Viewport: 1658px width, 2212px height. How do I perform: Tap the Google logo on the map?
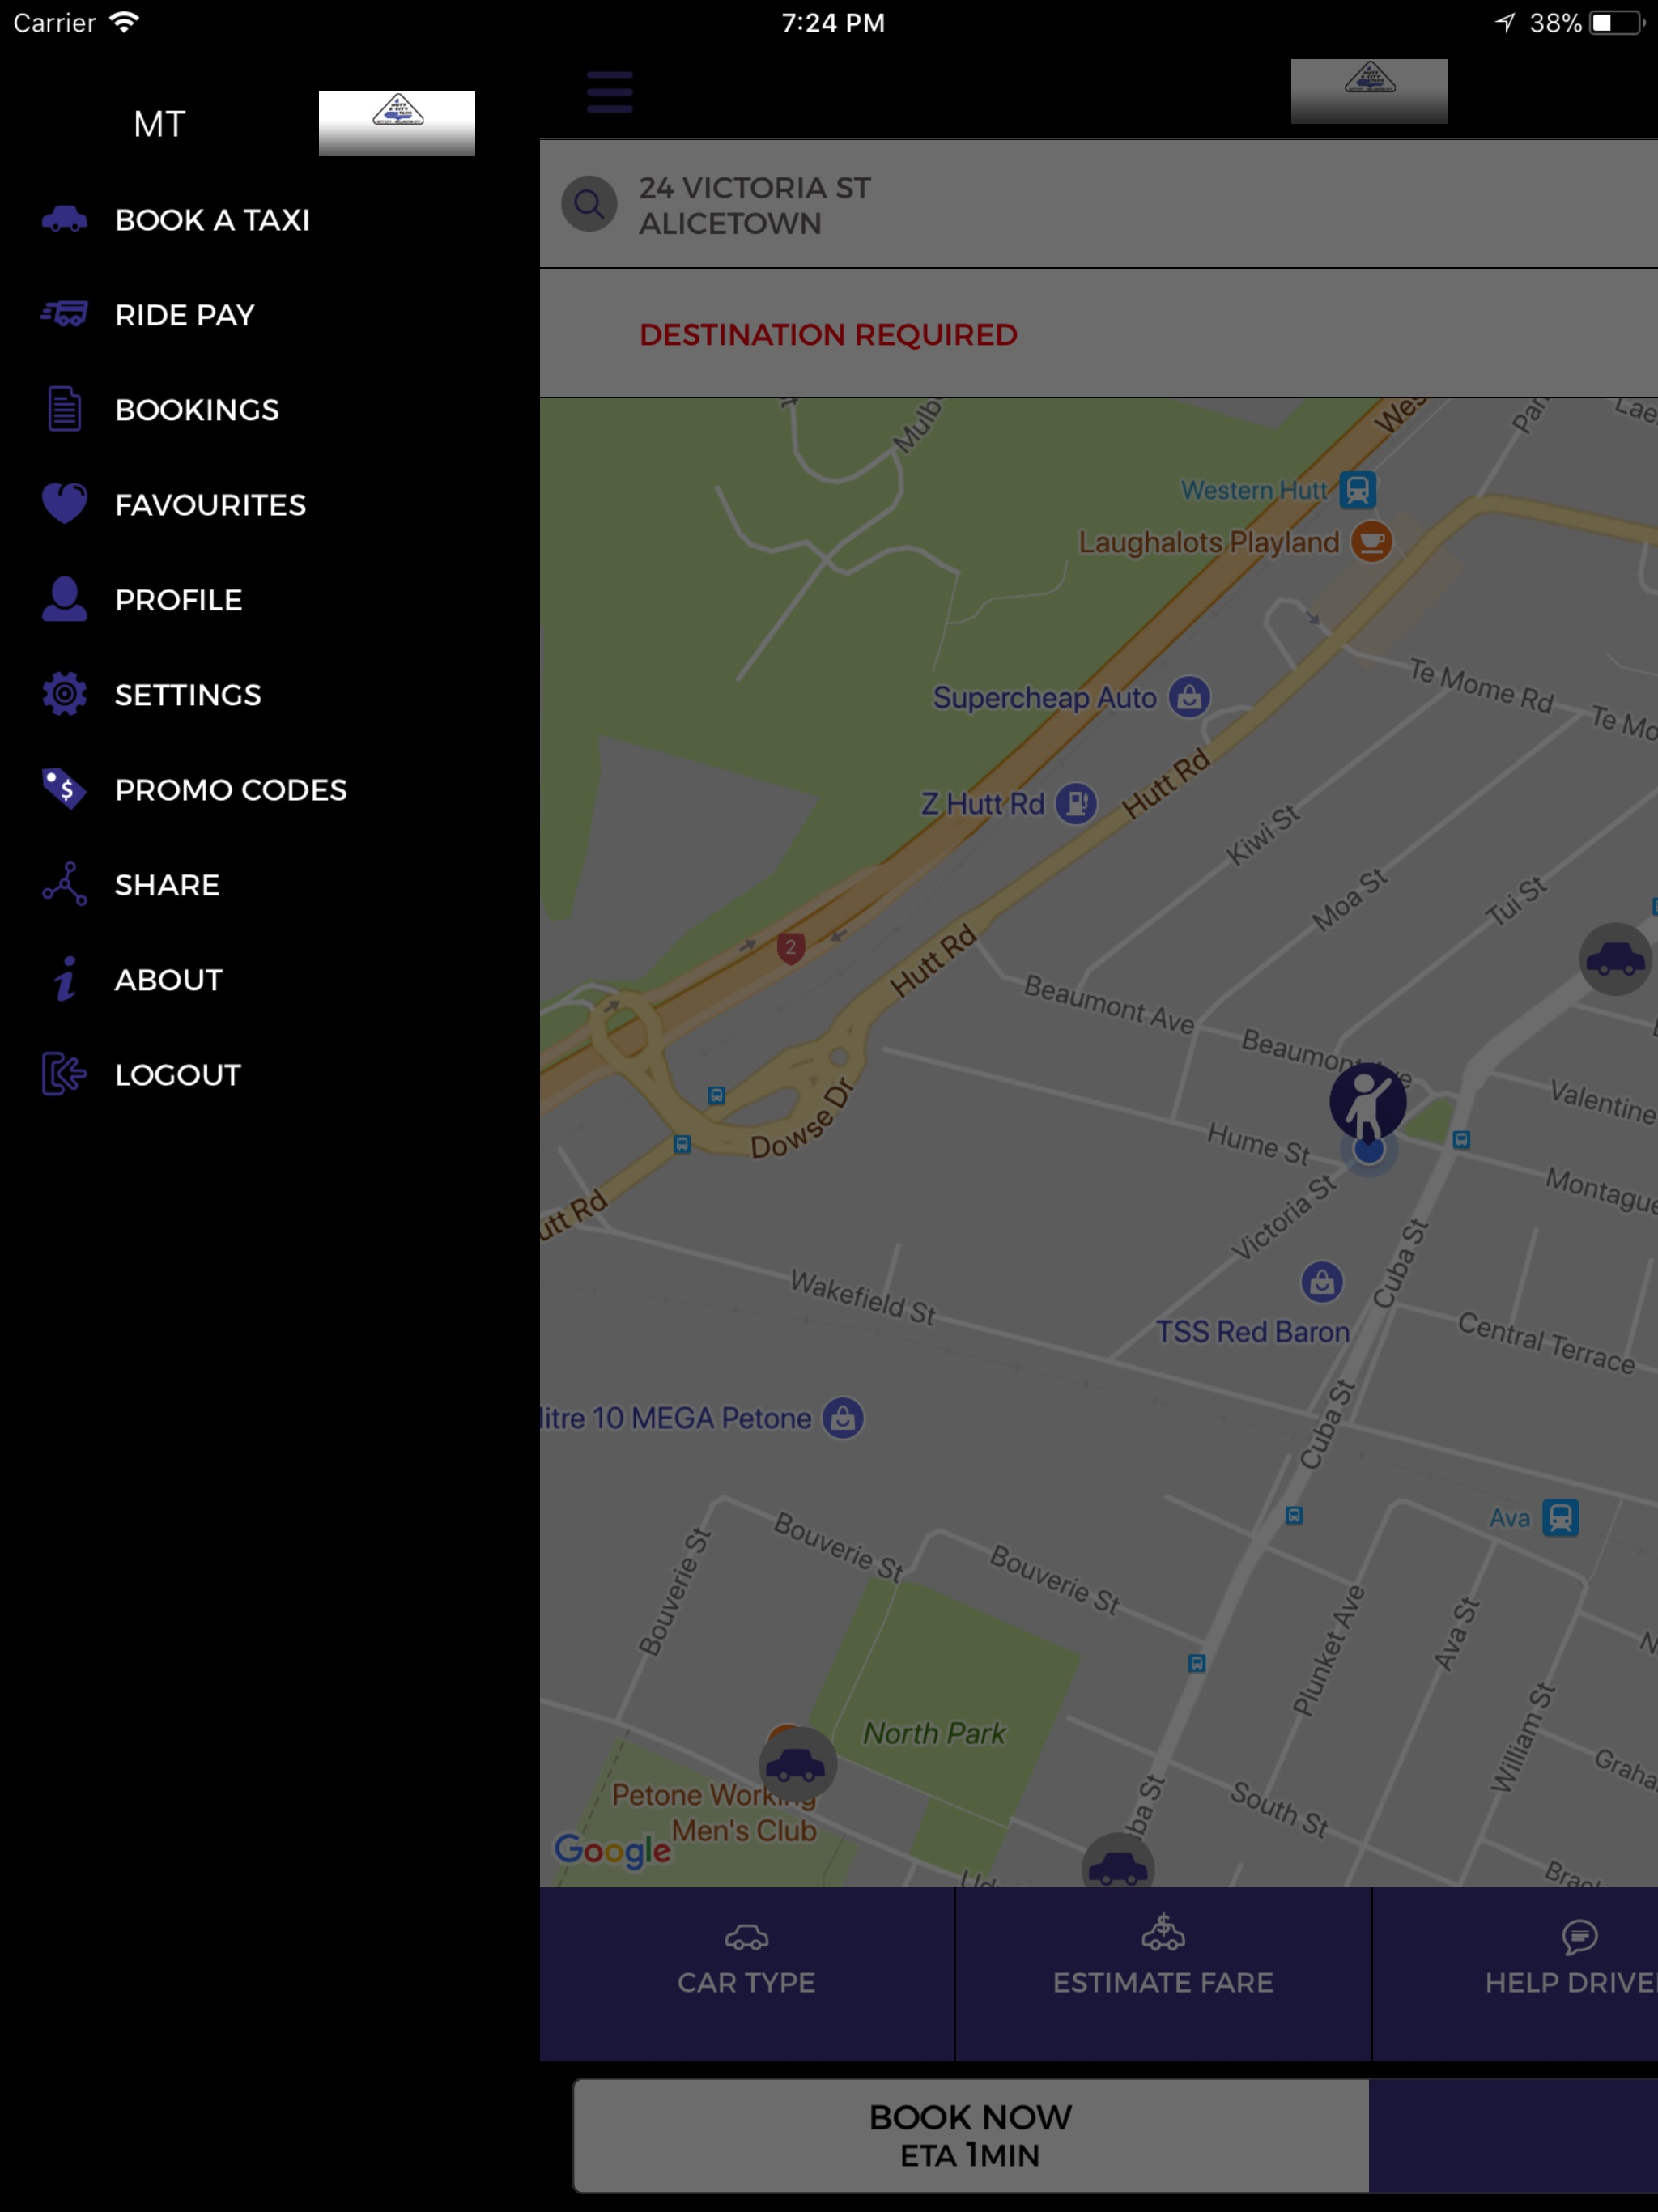coord(612,1850)
